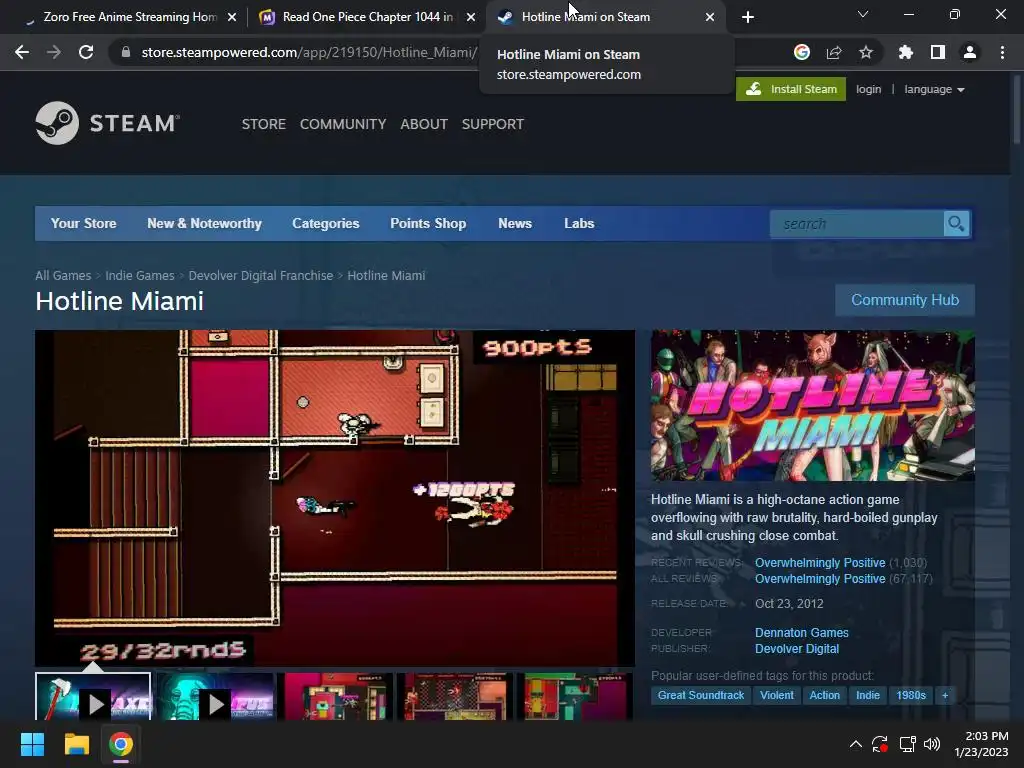Open Chrome extensions puzzle icon

coord(906,52)
